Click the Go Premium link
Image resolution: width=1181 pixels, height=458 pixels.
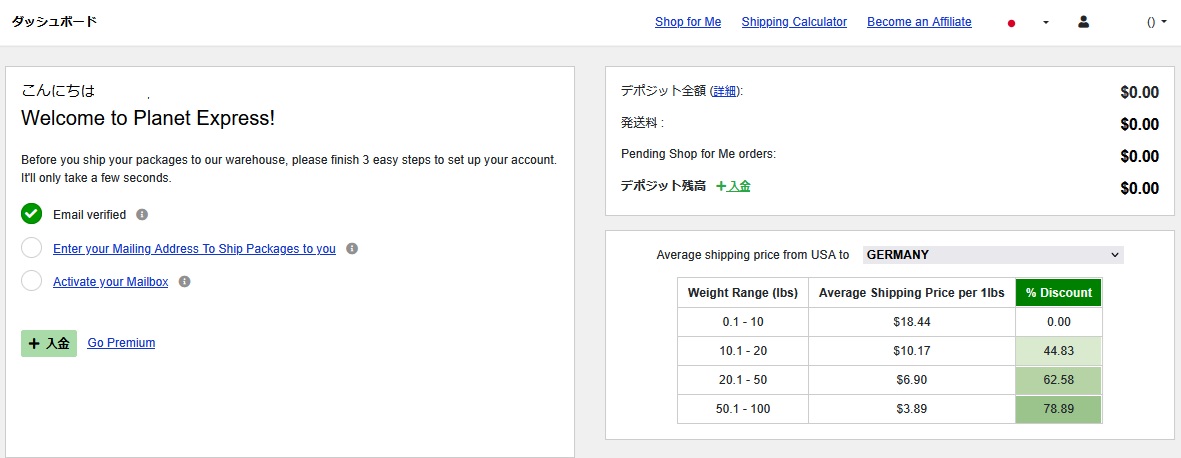click(121, 343)
